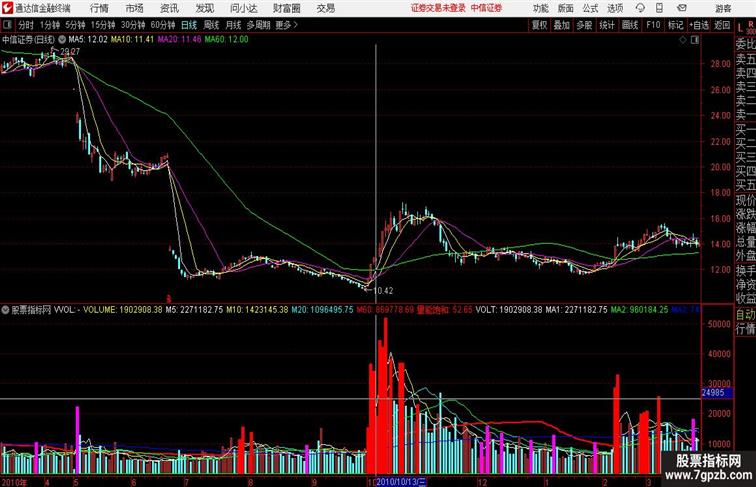
Task: Click the 自动 tab on right sidebar
Action: coord(745,315)
